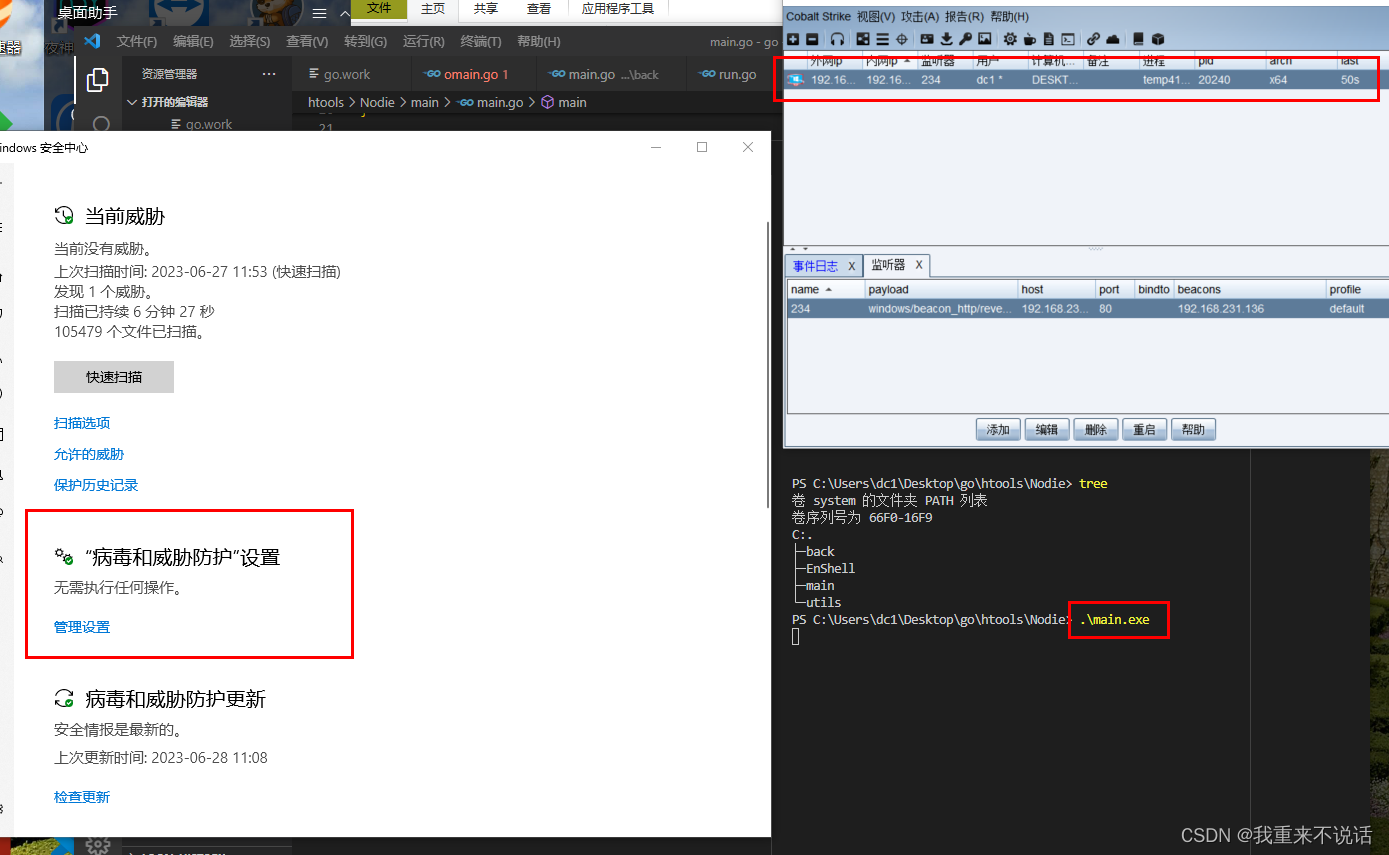
Task: Open listeners via the headphones icon
Action: coord(837,39)
